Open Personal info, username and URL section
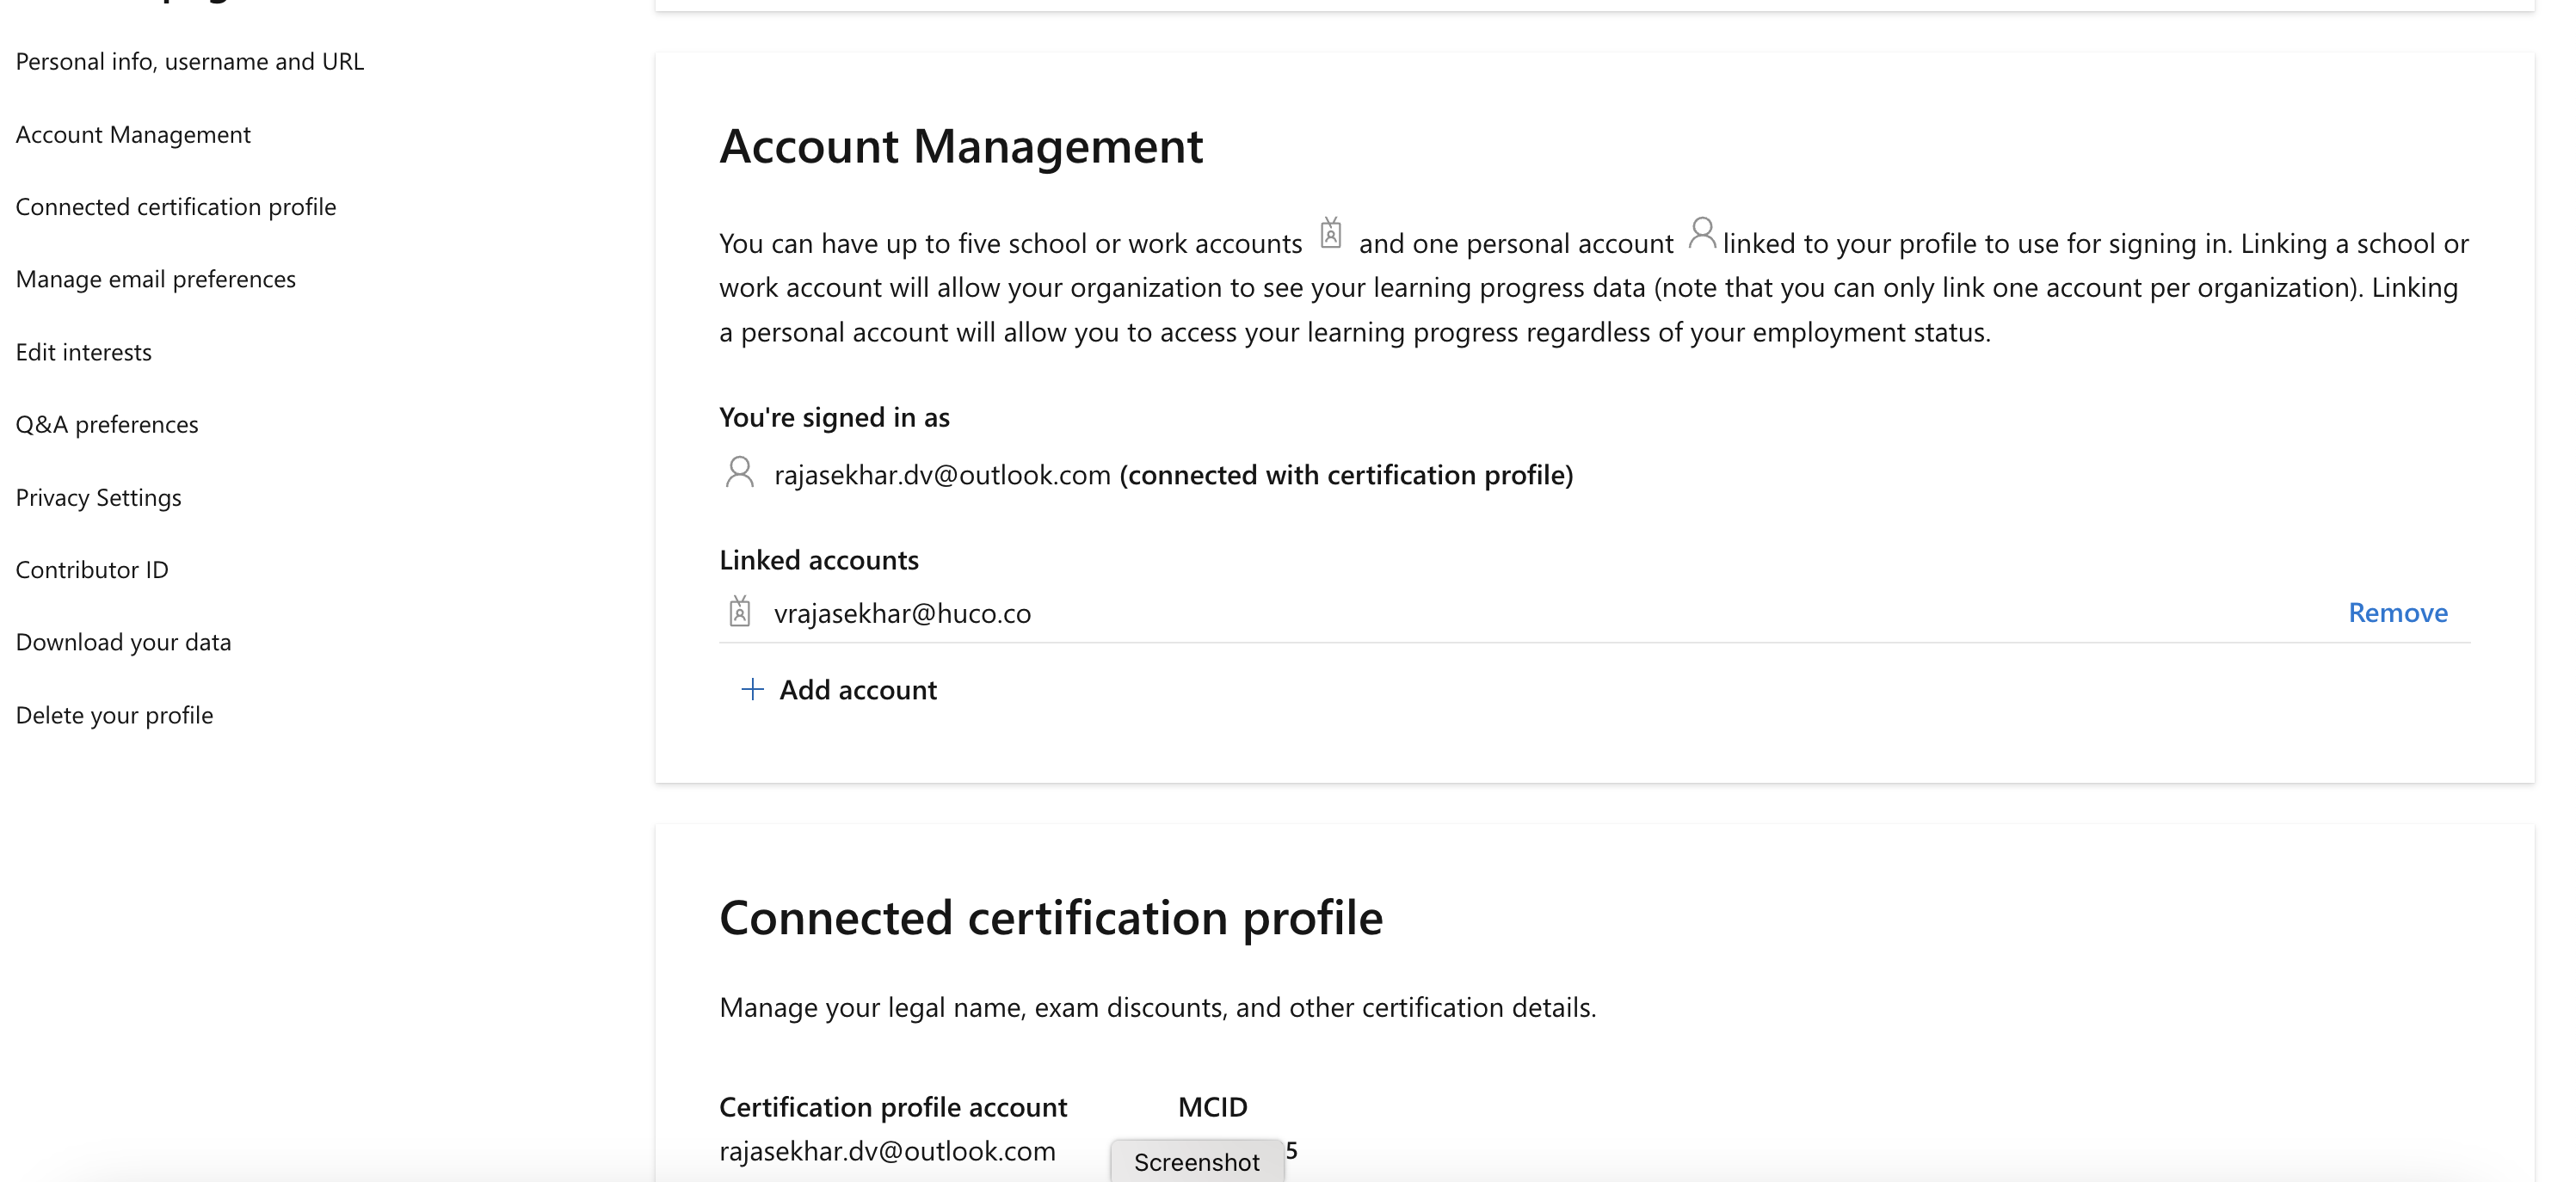The height and width of the screenshot is (1182, 2576). click(190, 62)
